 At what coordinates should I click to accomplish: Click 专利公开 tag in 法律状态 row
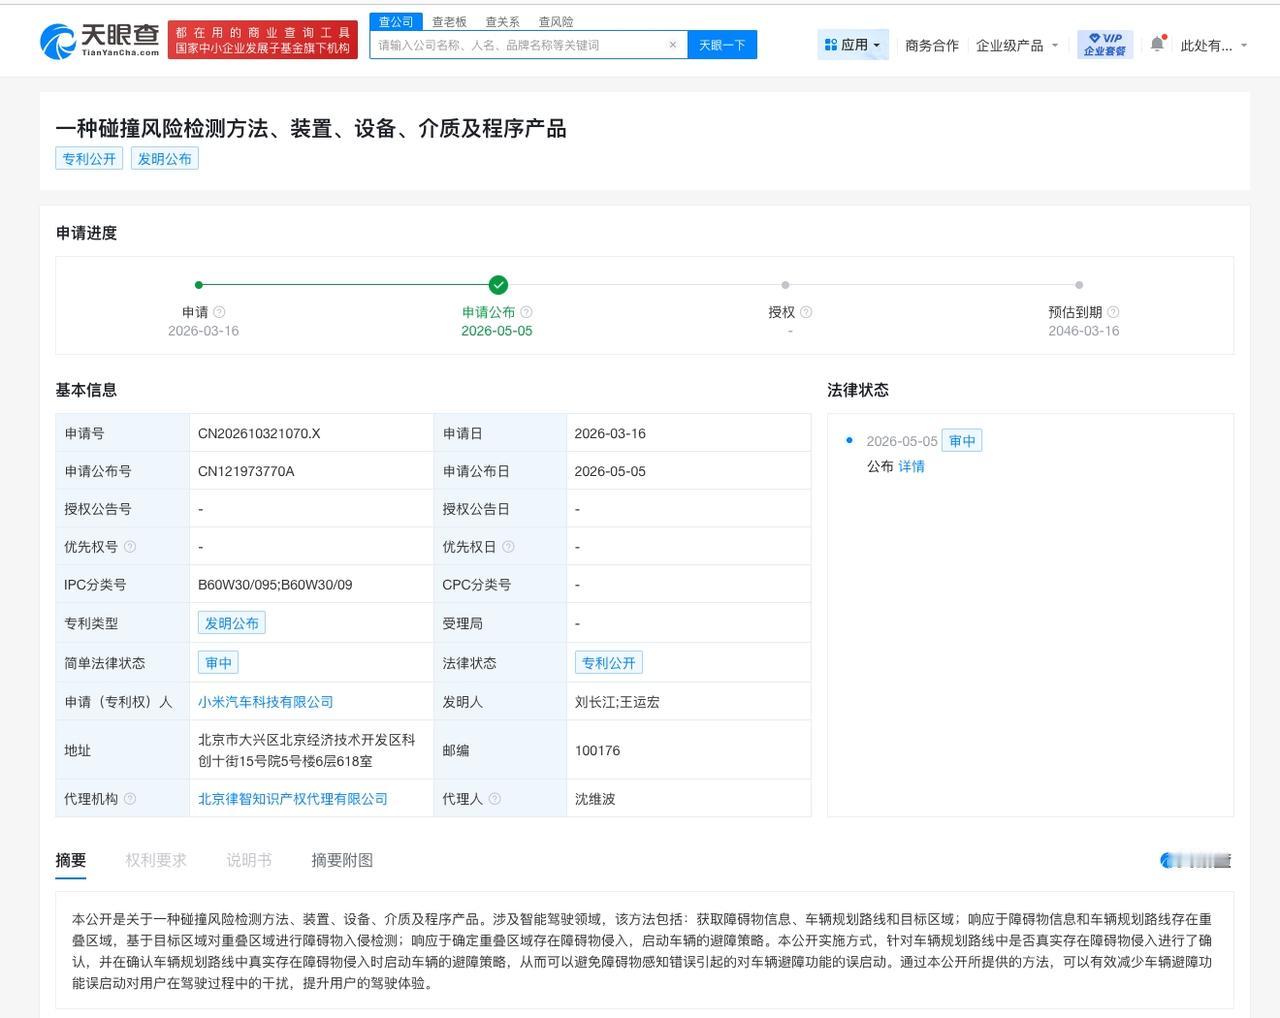coord(609,663)
